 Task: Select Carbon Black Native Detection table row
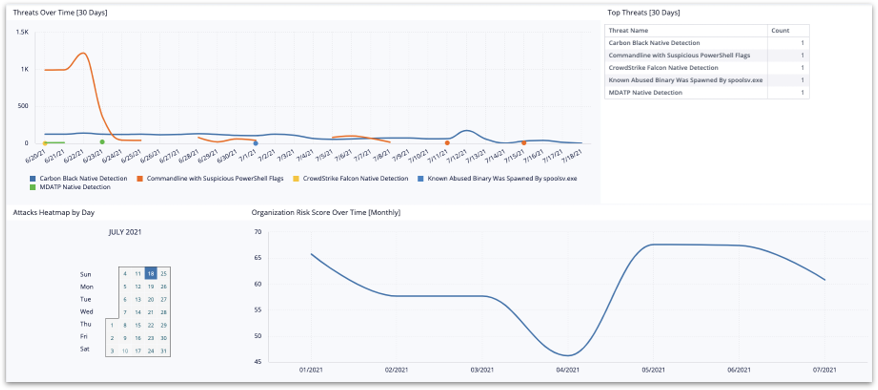point(707,43)
